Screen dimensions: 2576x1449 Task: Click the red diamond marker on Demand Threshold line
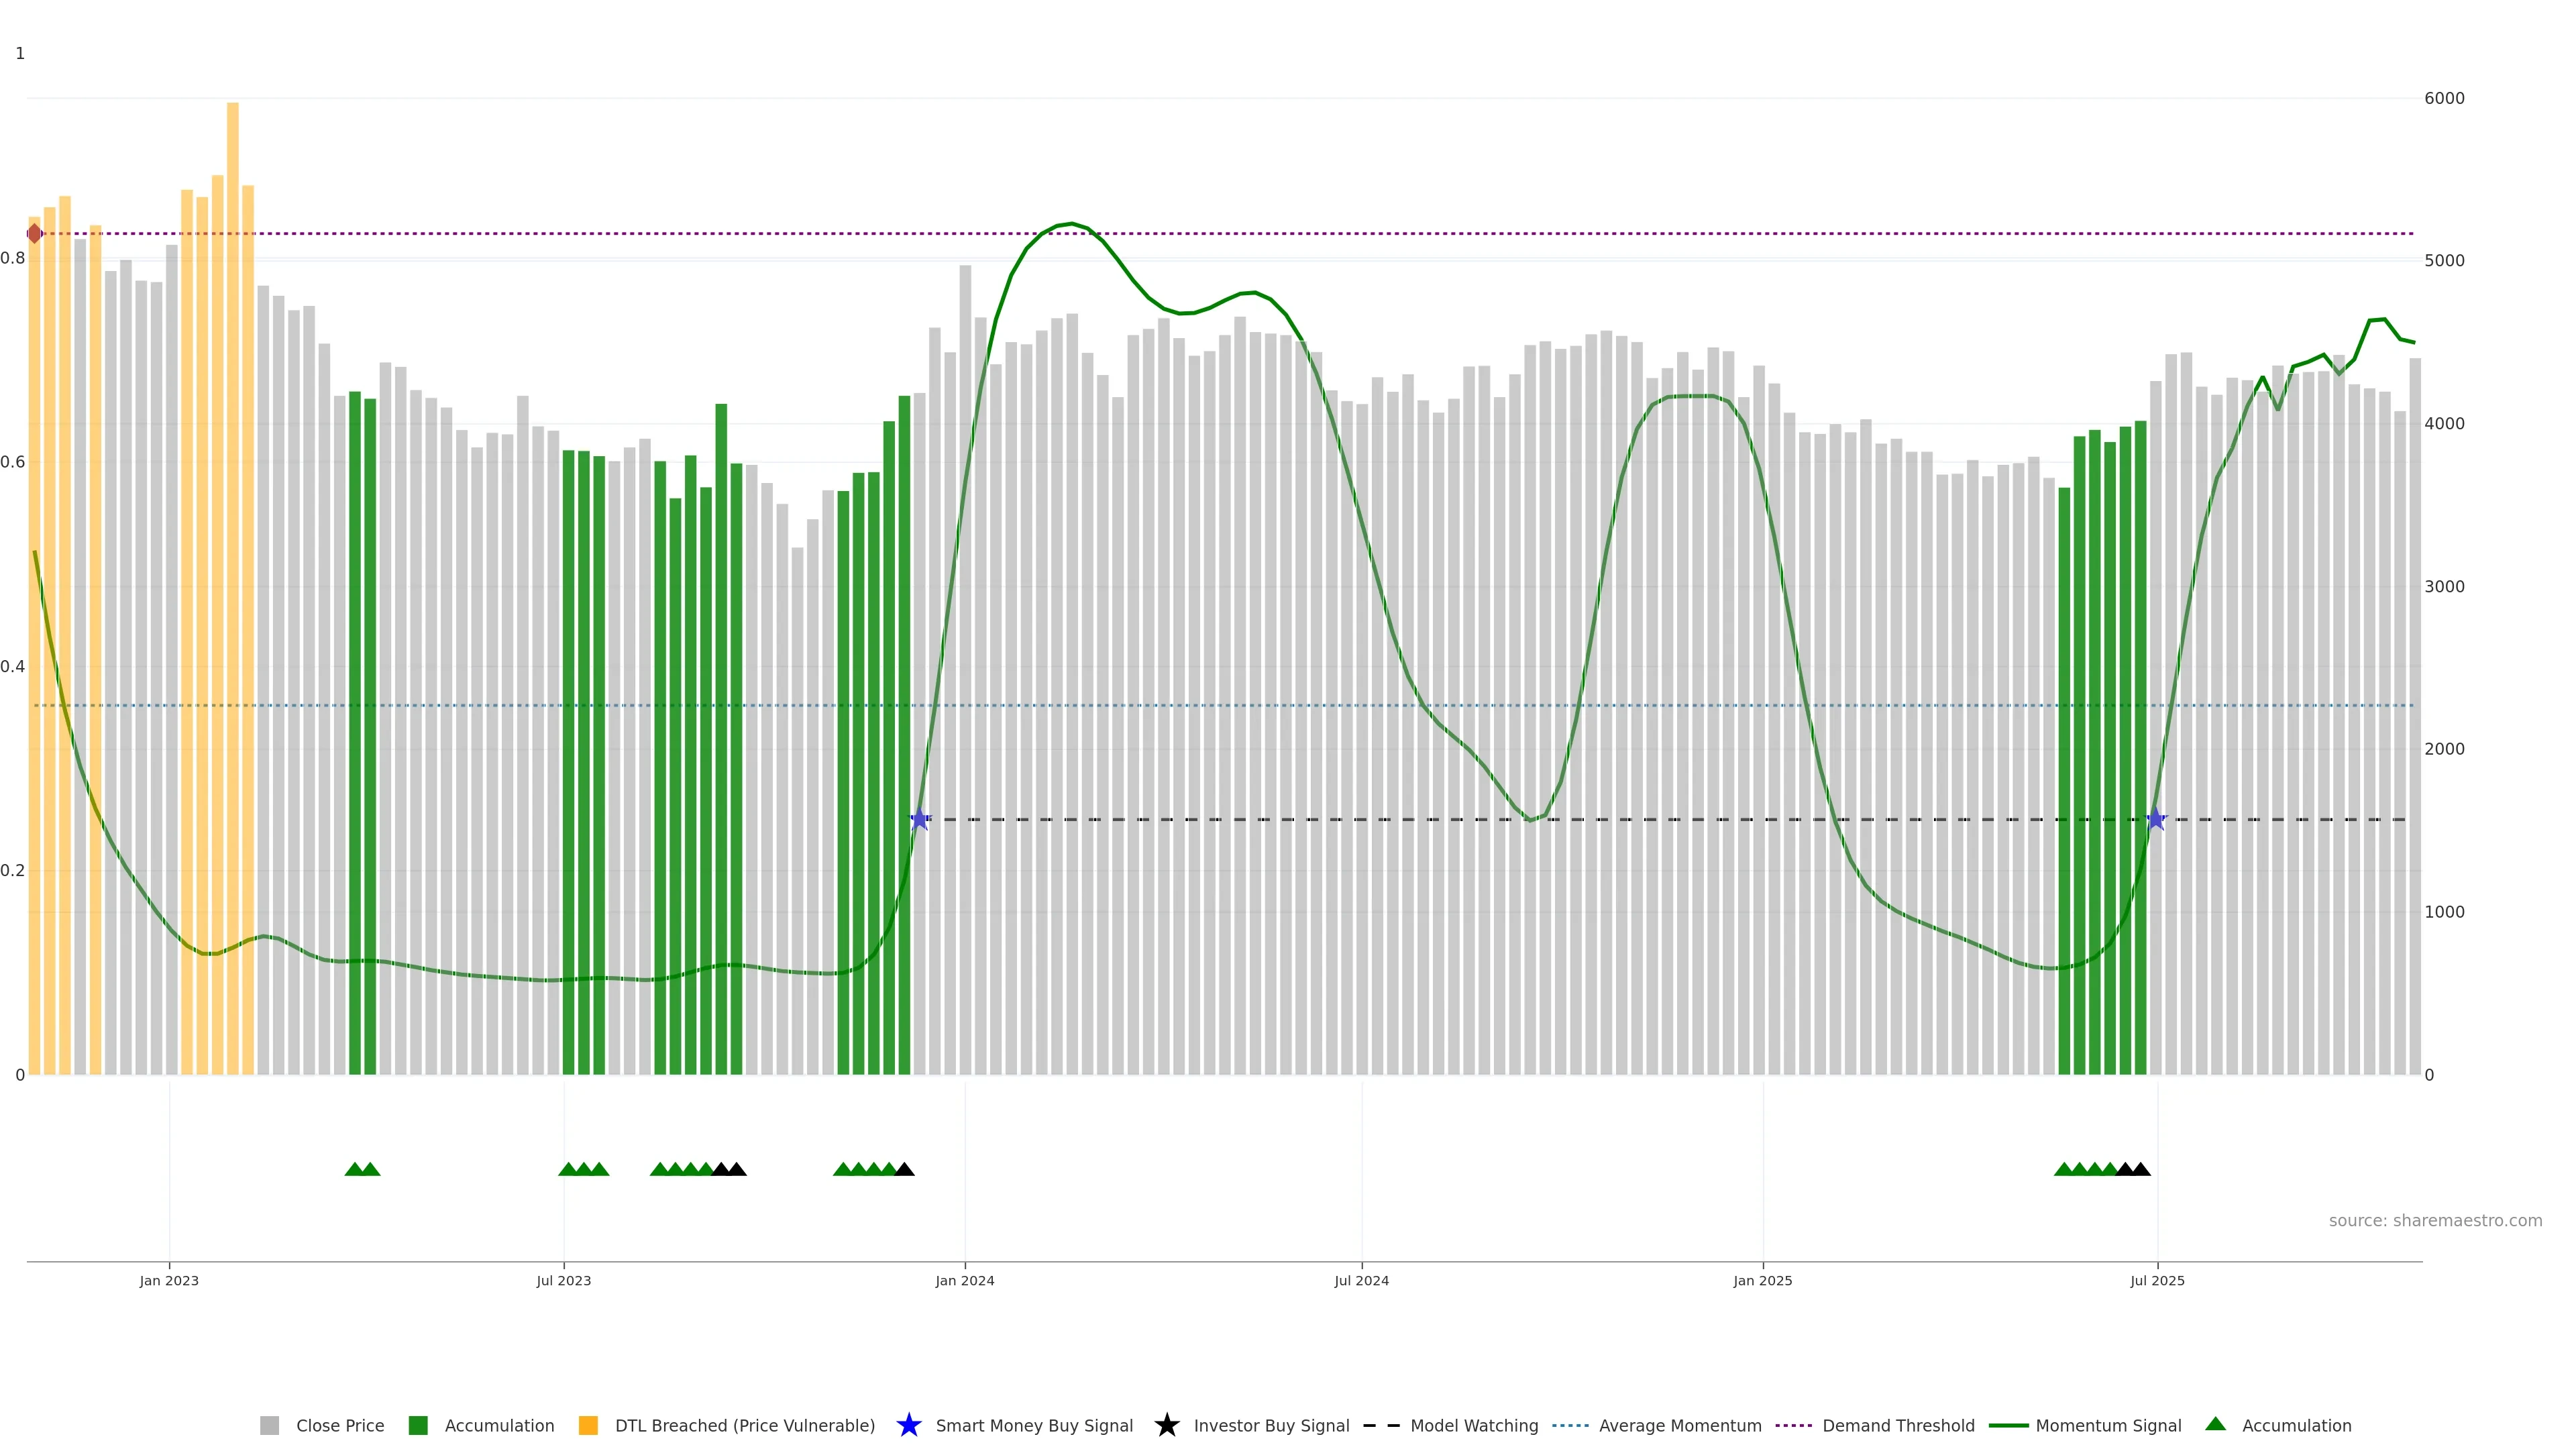click(35, 233)
